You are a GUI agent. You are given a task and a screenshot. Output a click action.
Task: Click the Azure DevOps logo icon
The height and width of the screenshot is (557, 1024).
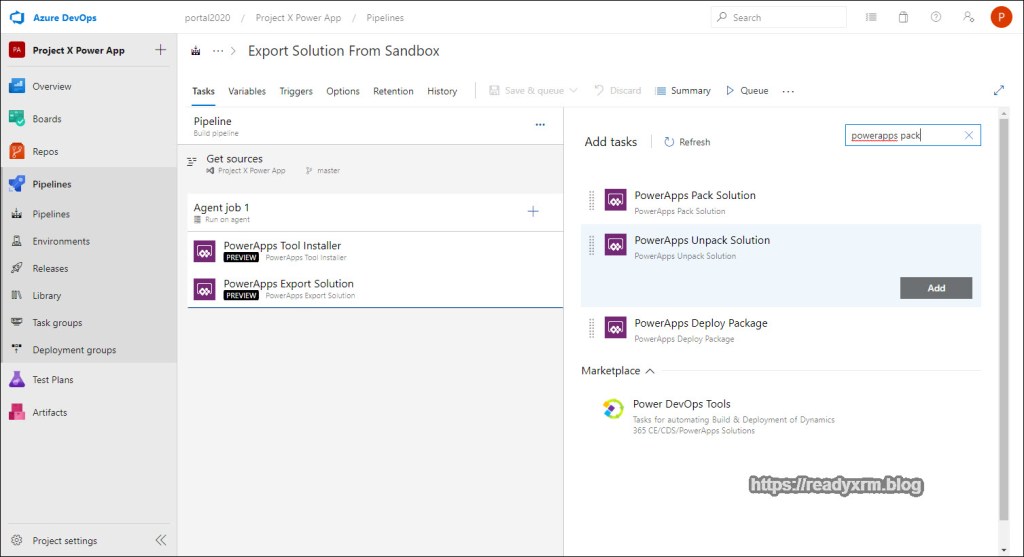tap(17, 17)
